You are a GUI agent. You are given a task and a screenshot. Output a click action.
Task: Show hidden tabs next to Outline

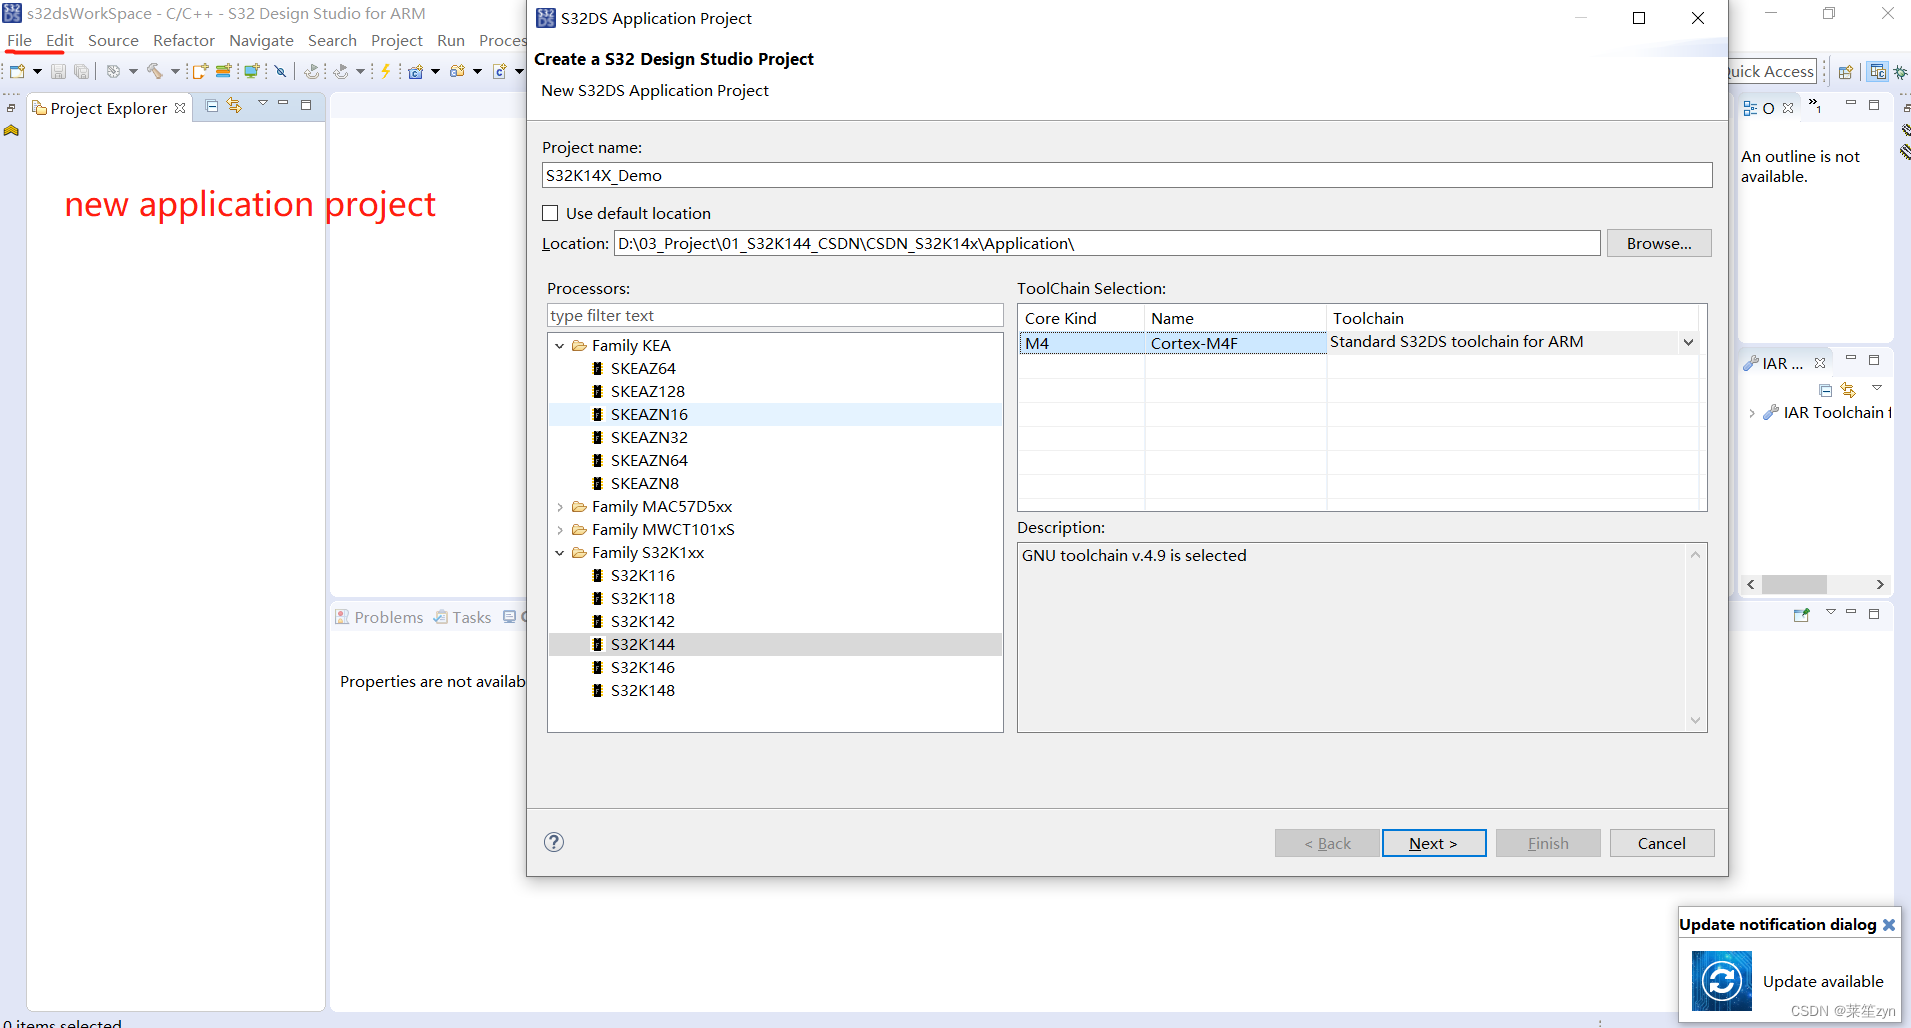tap(1816, 106)
